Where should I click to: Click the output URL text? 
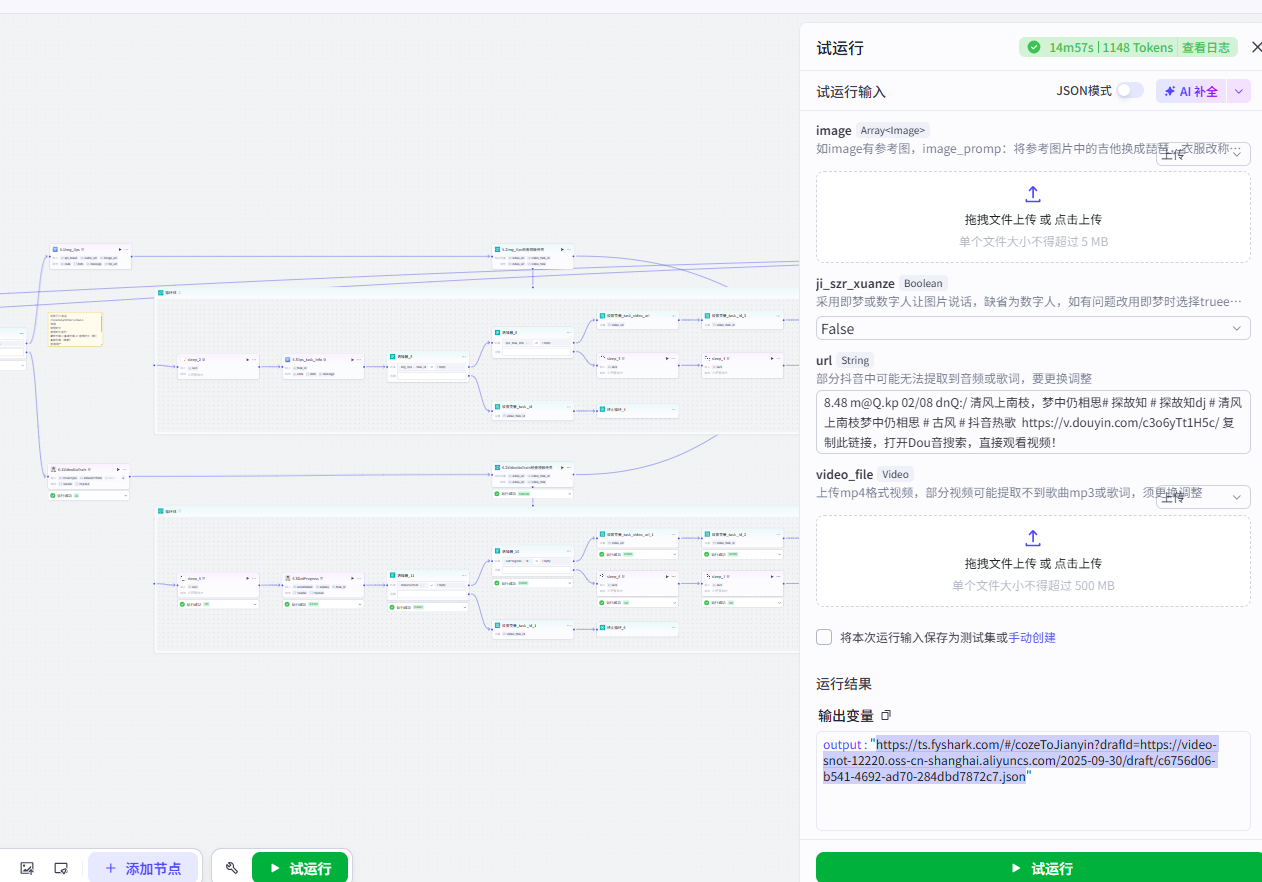[x=1020, y=760]
